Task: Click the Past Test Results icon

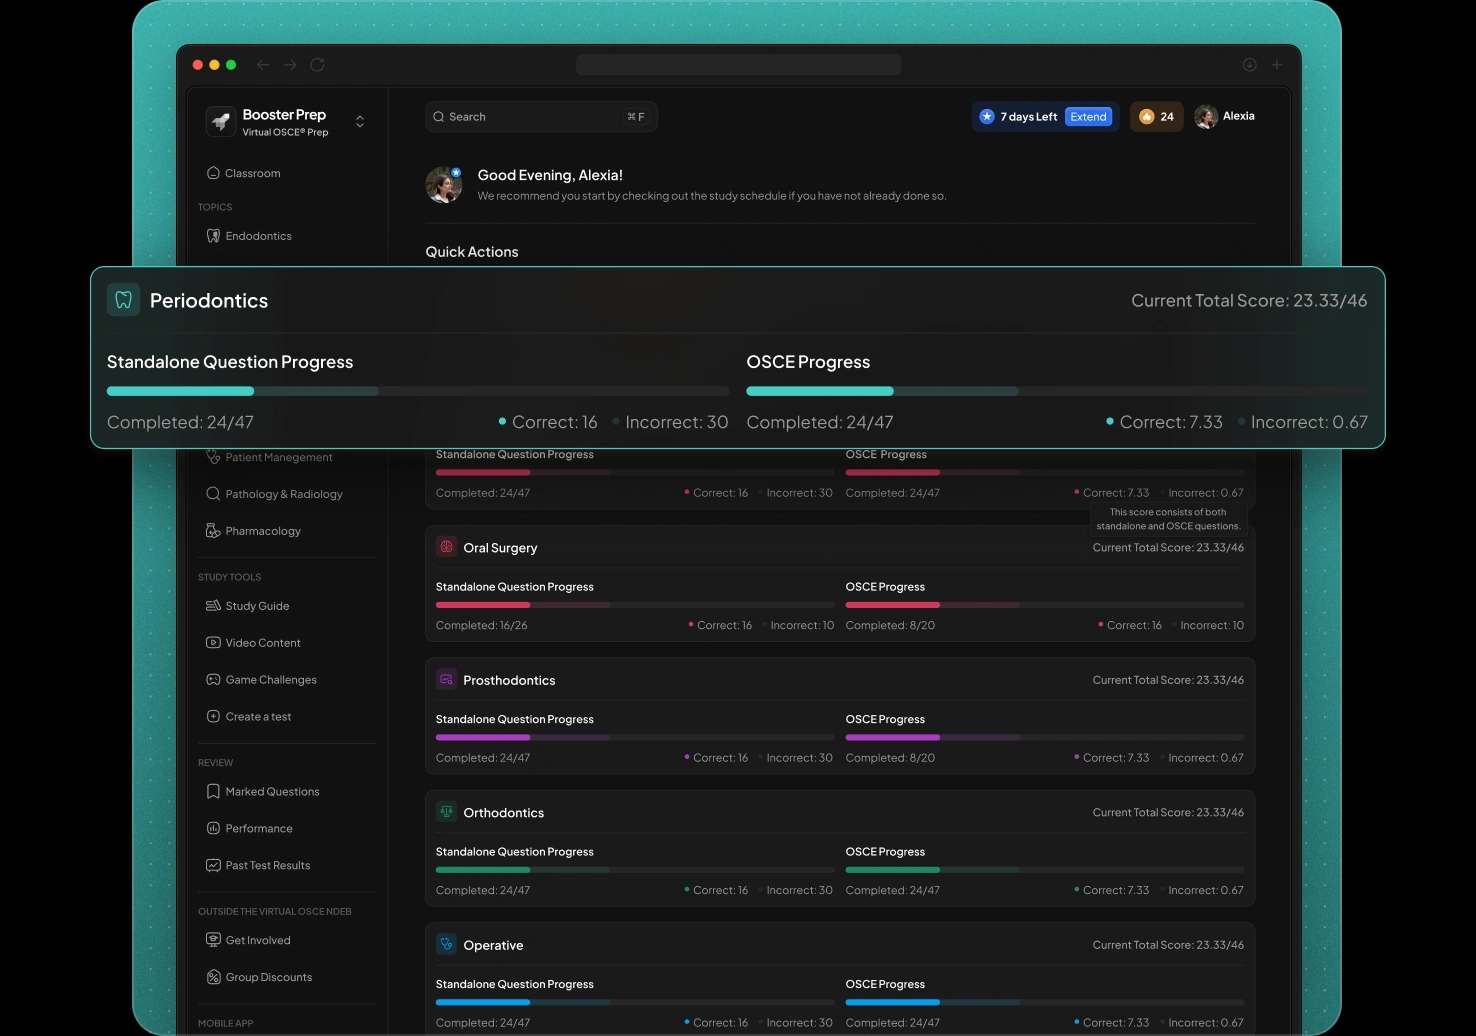Action: (x=213, y=866)
